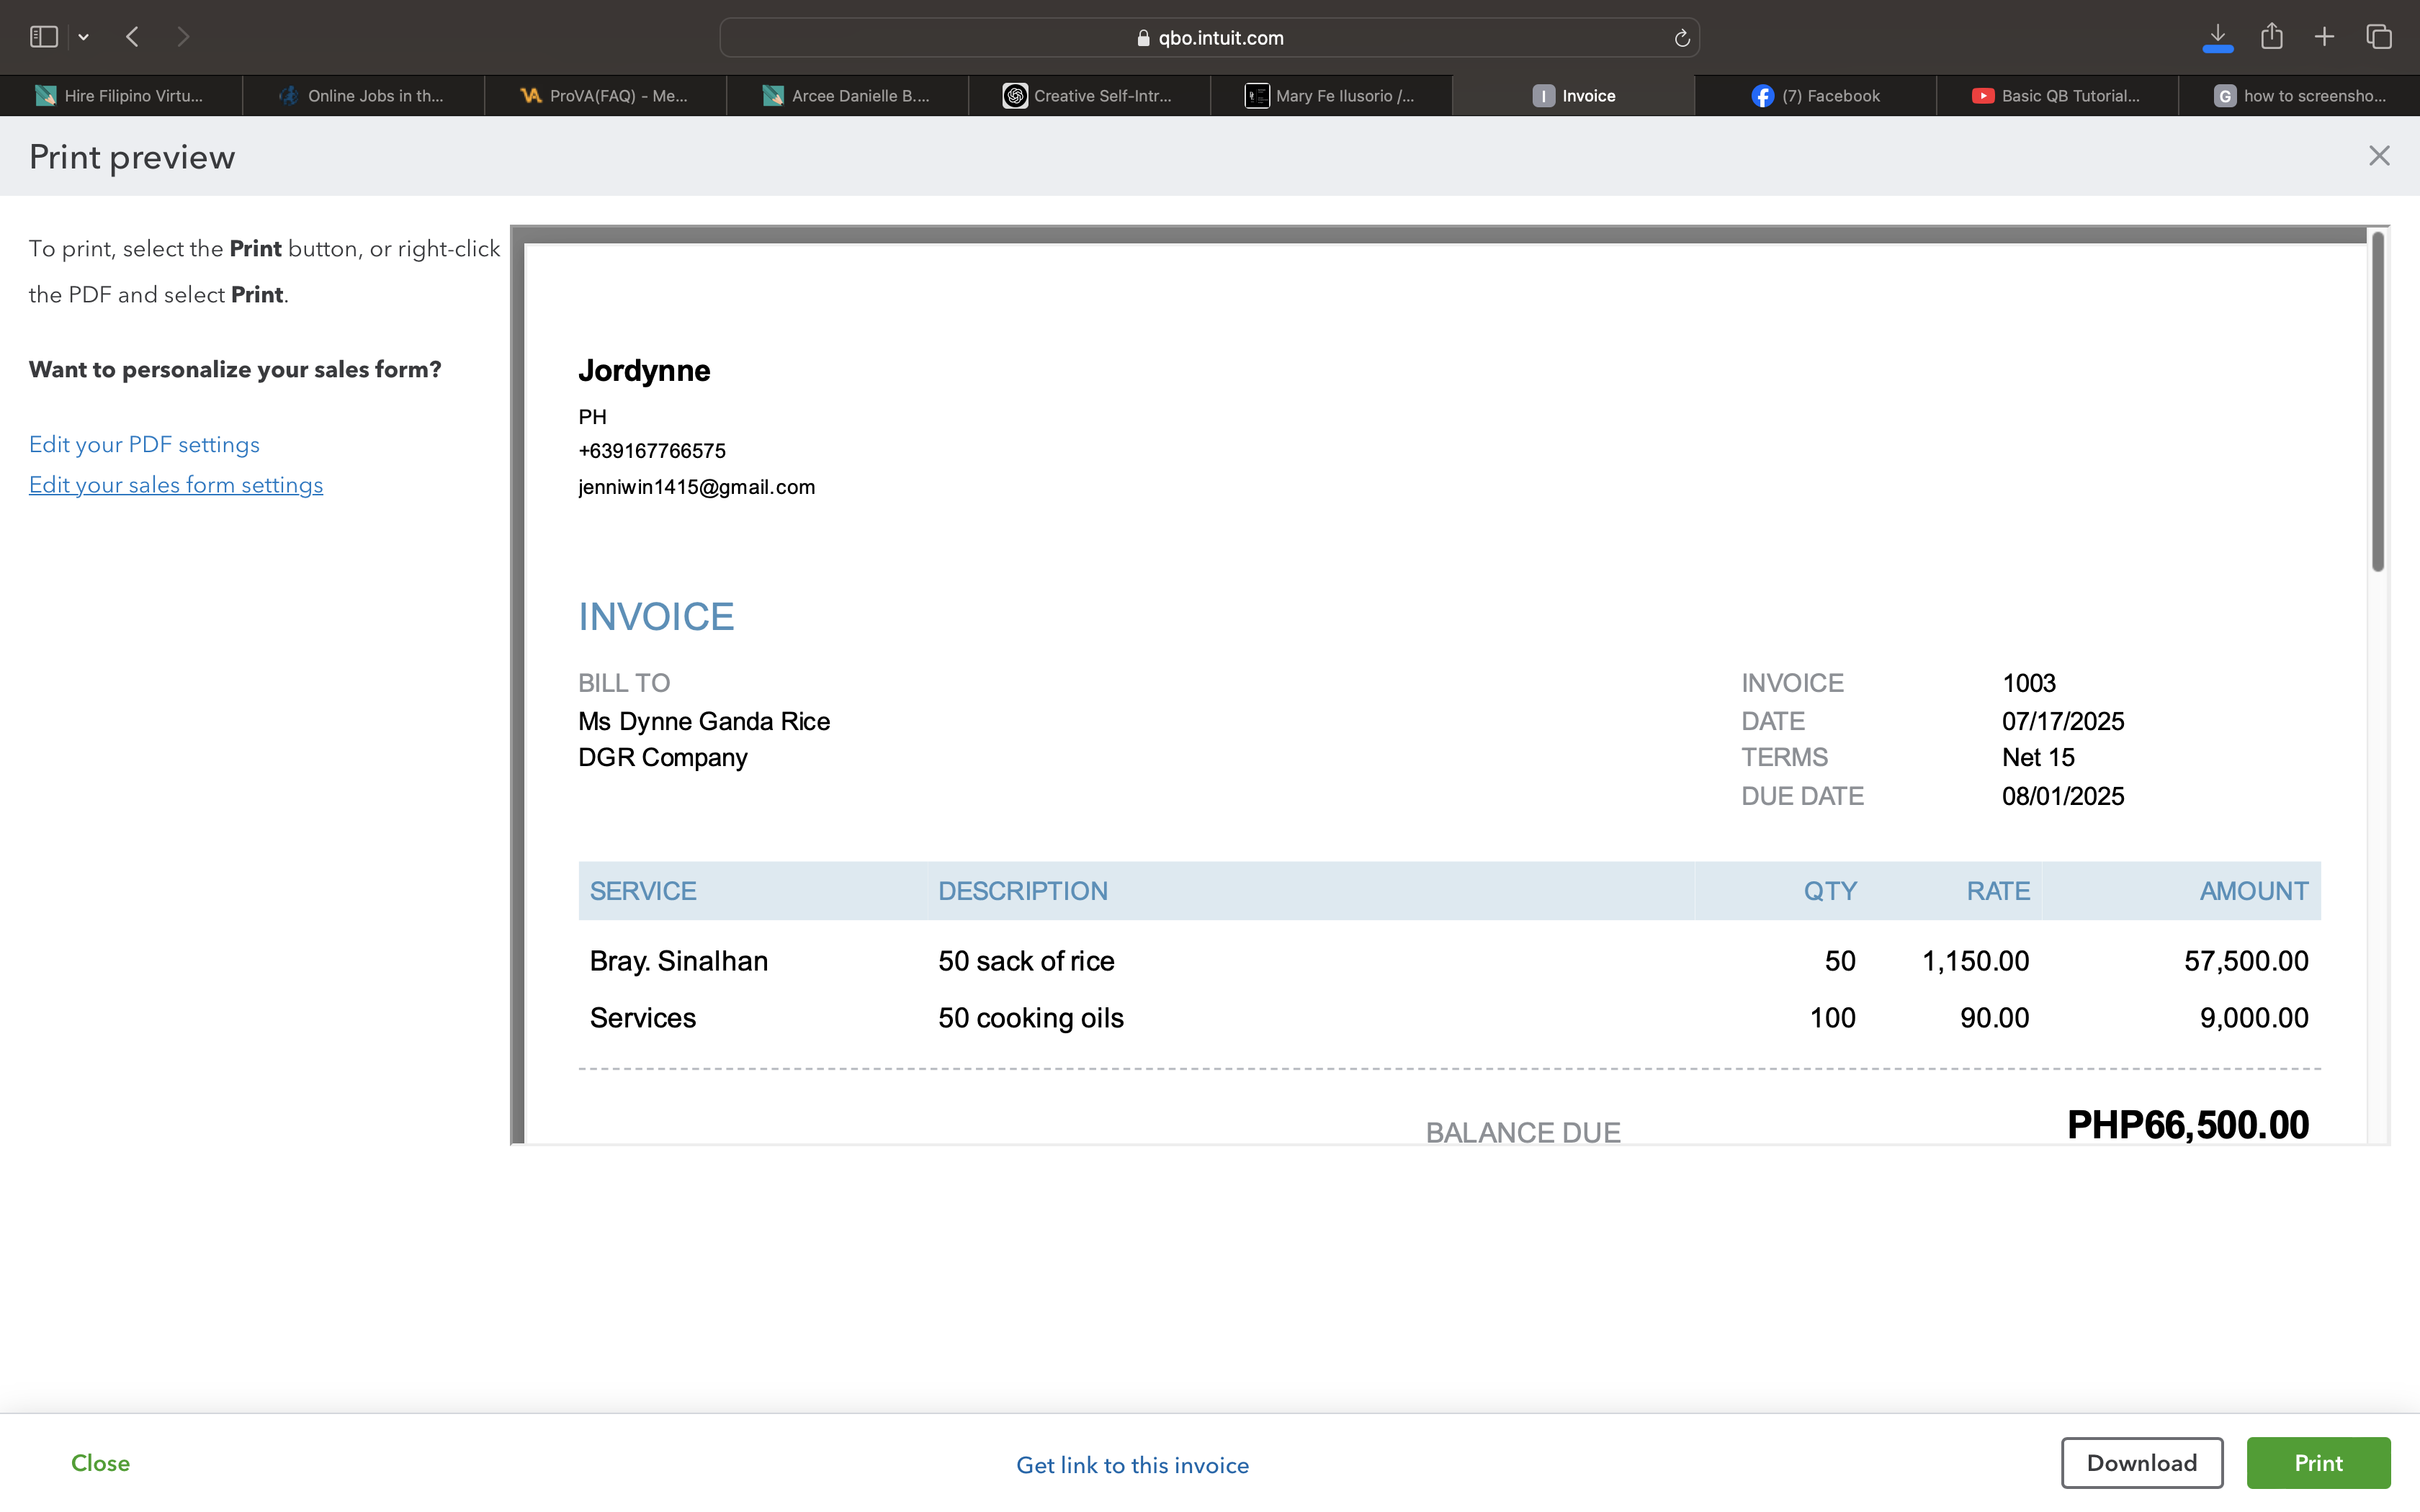Click the Share icon in Safari toolbar

(x=2271, y=36)
